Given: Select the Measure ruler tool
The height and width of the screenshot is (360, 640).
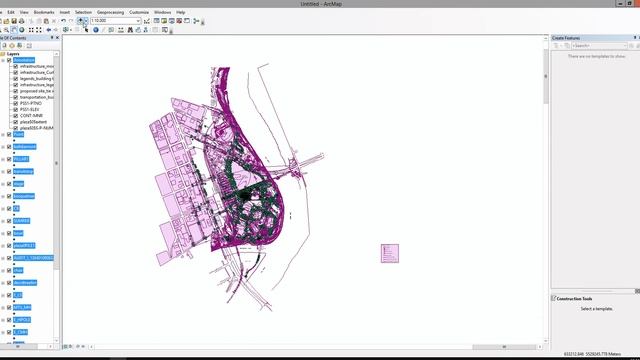Looking at the screenshot, I should [x=120, y=30].
